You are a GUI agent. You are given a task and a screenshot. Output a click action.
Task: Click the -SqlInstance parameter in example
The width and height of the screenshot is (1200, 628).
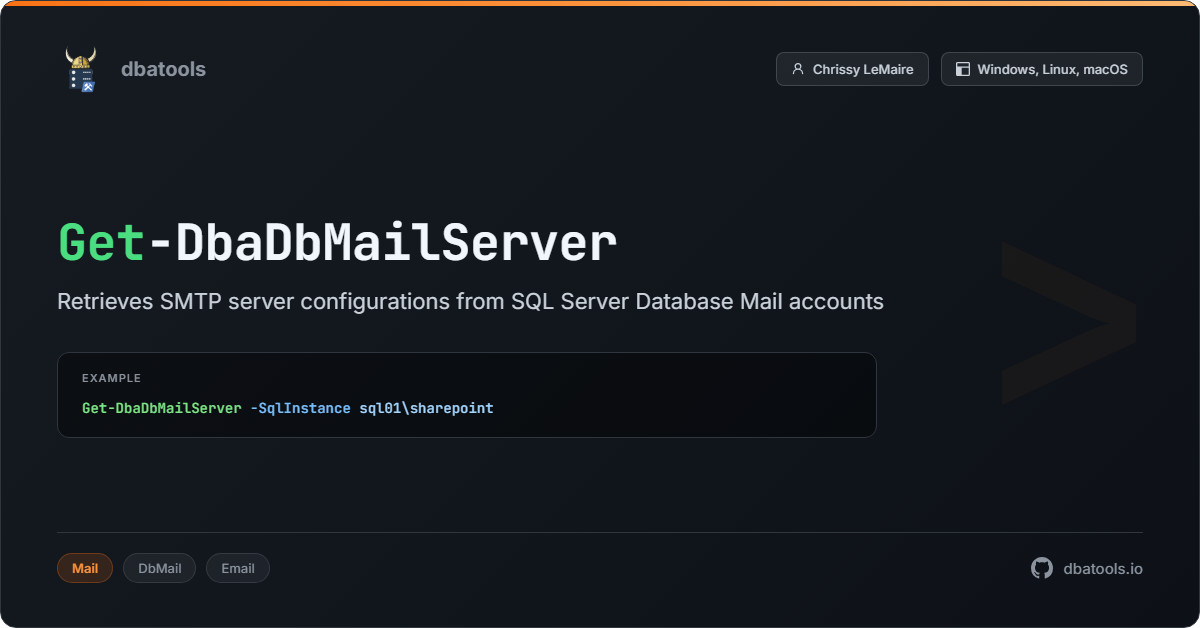click(300, 408)
